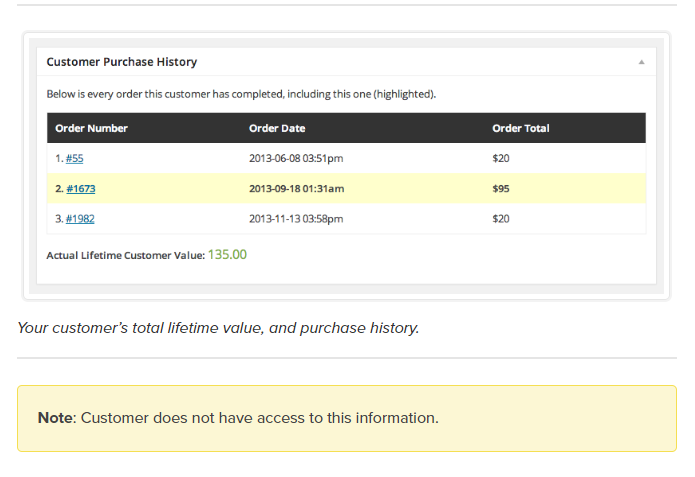Viewport: 695px width, 477px height.
Task: Click the green 135.00 lifetime value
Action: 227,255
